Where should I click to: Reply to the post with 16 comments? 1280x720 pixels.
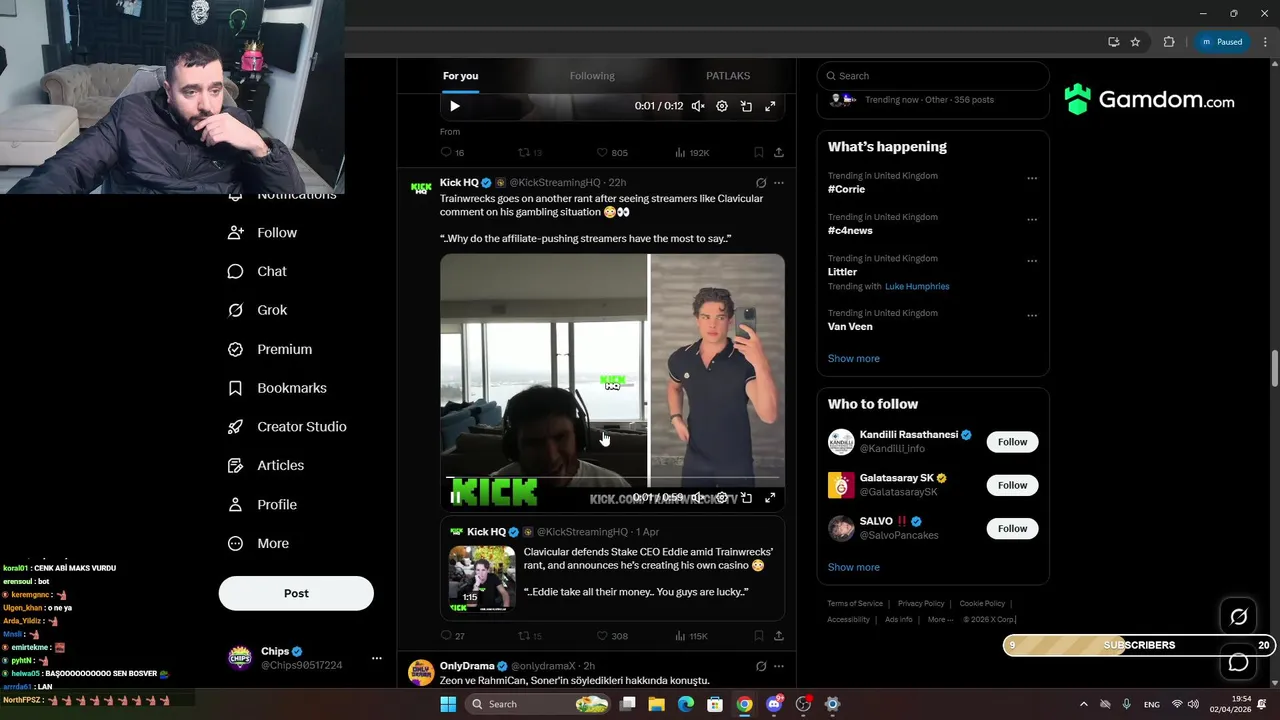(452, 153)
